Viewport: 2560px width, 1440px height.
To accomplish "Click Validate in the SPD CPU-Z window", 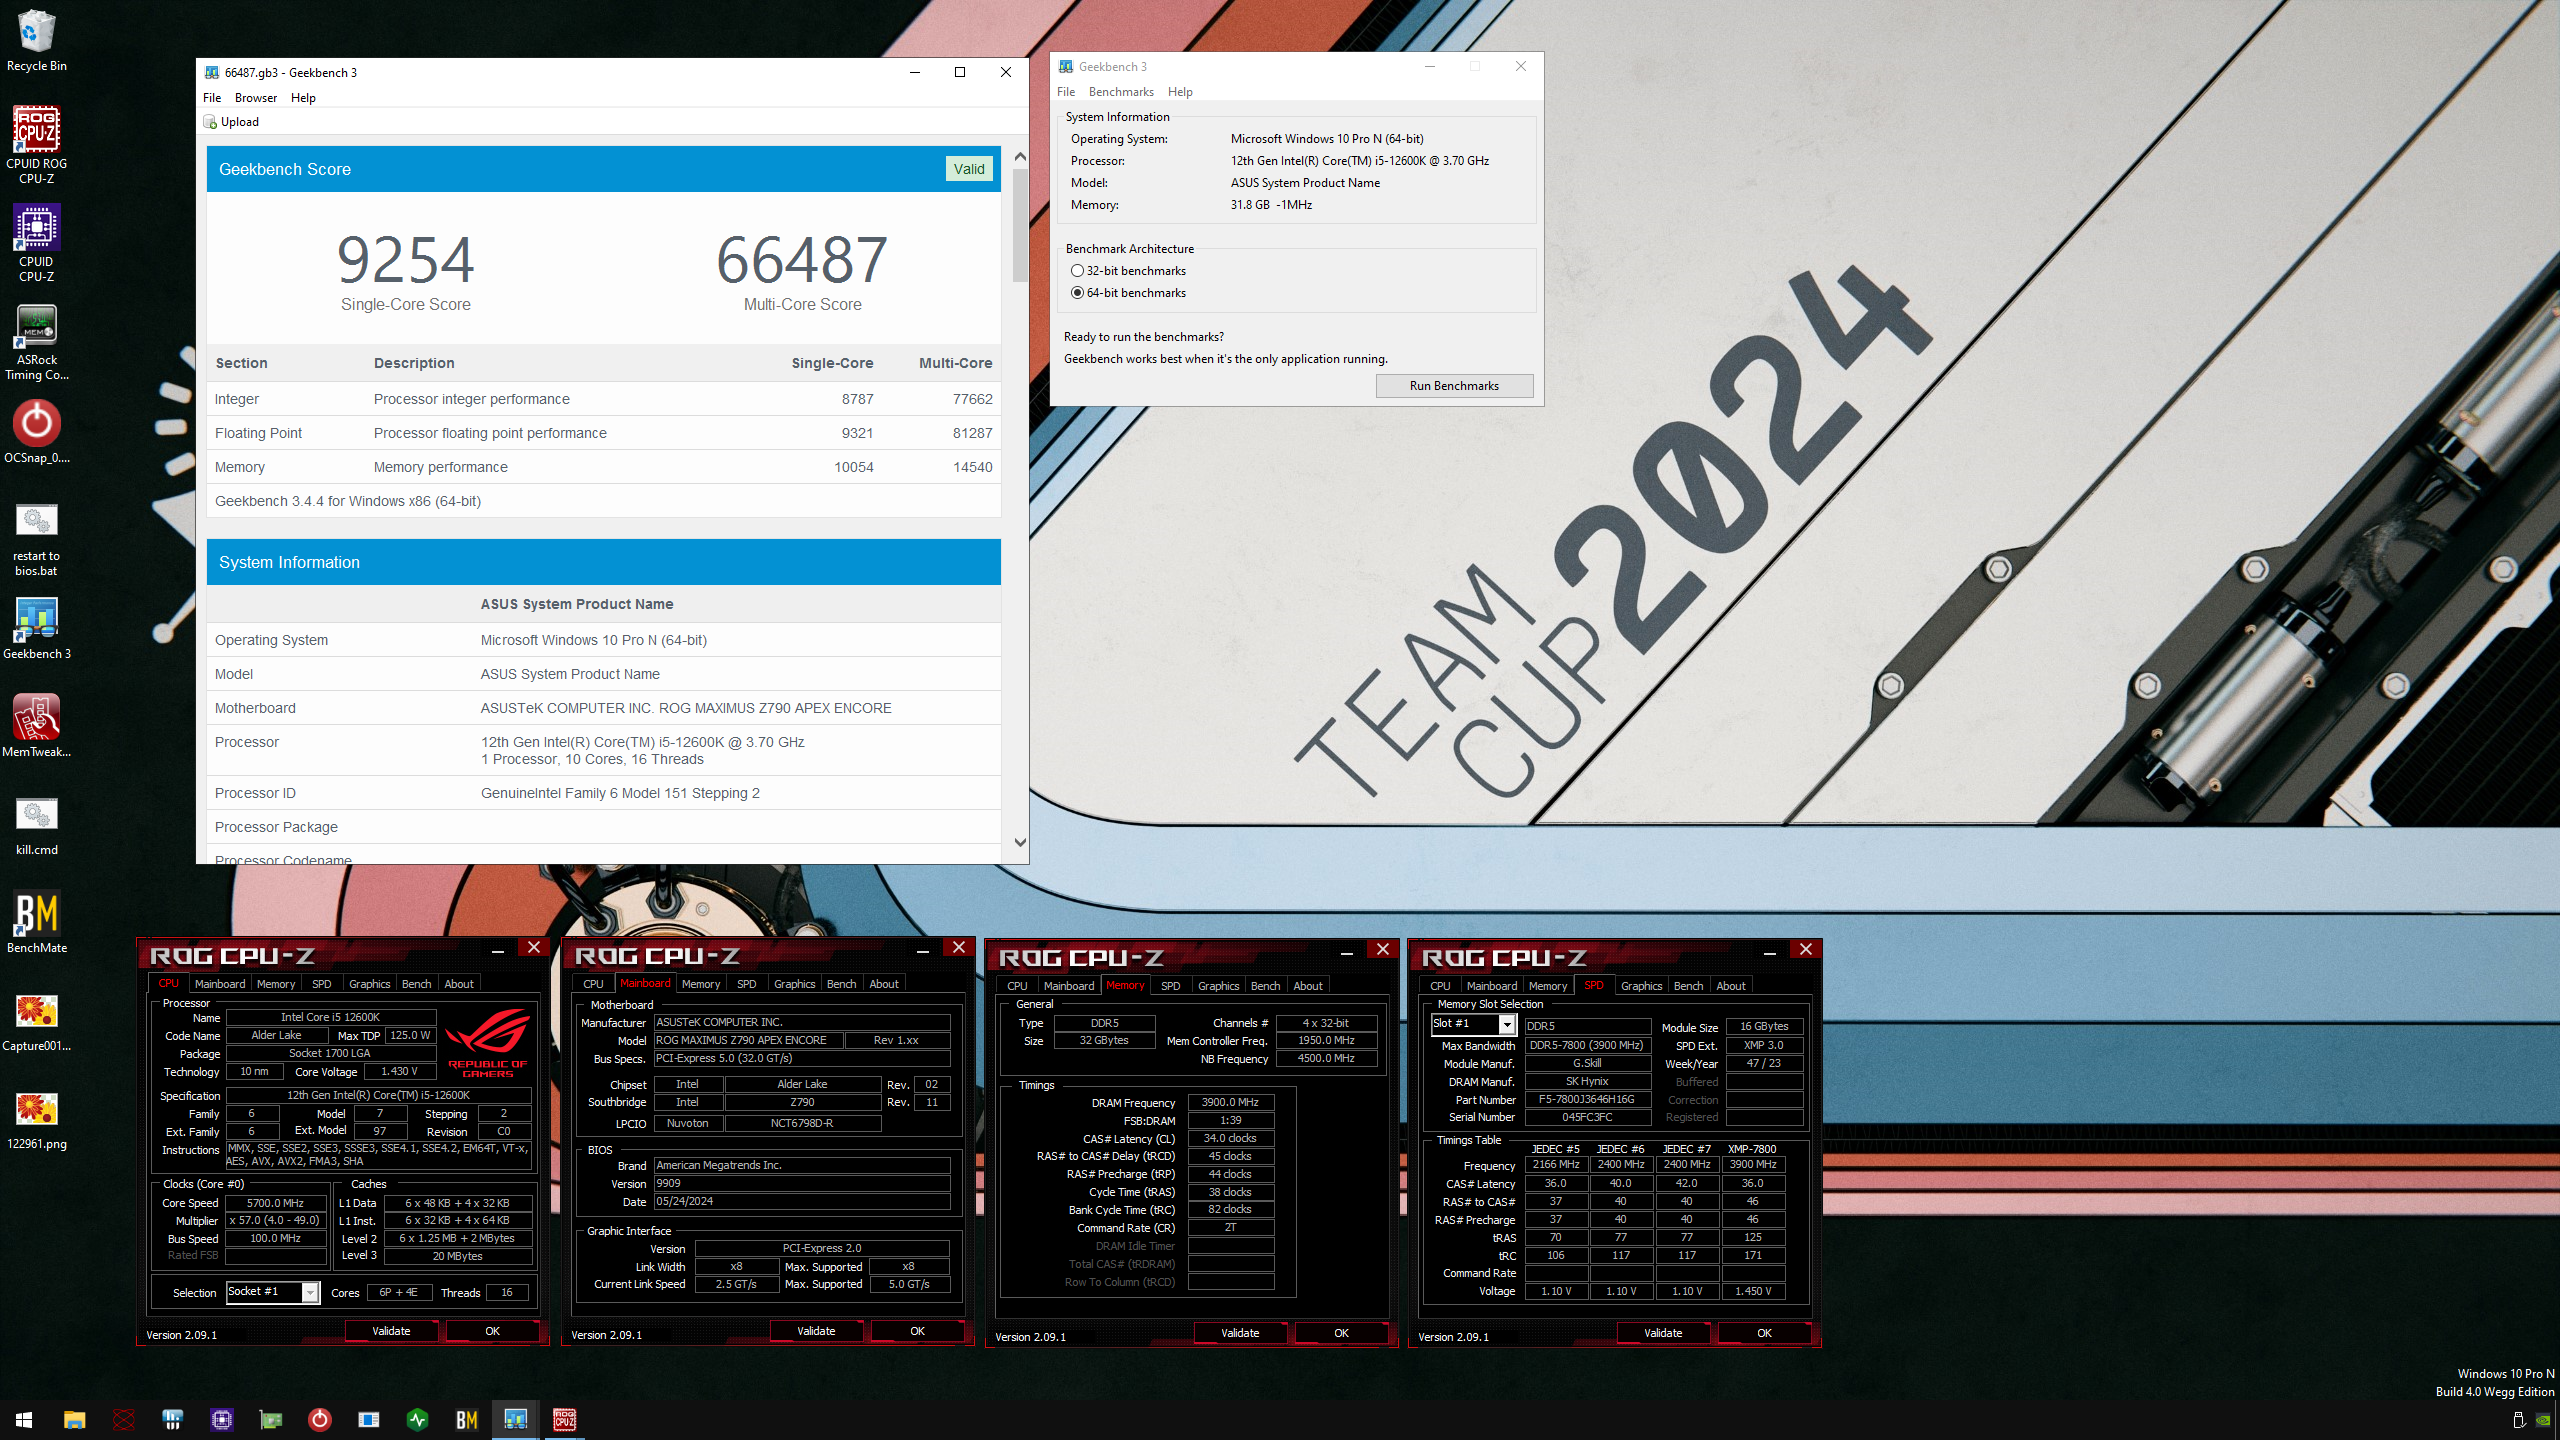I will (1663, 1333).
